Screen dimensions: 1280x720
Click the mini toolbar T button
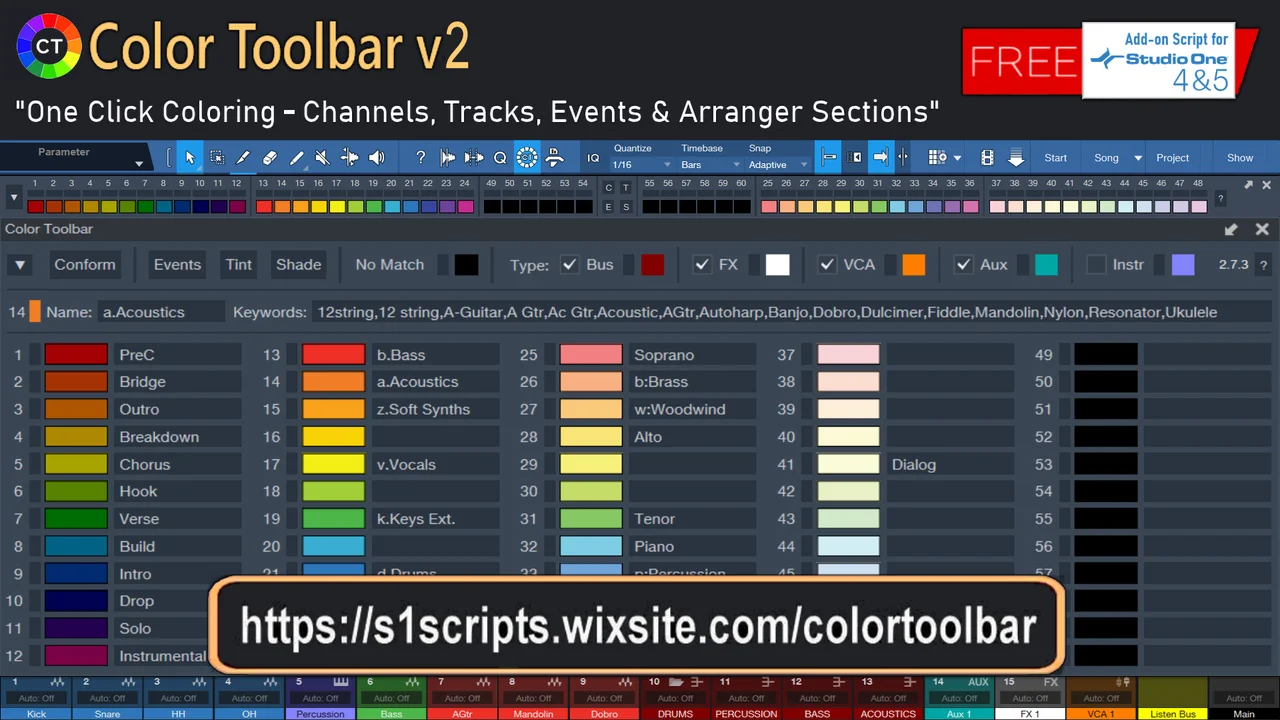626,188
